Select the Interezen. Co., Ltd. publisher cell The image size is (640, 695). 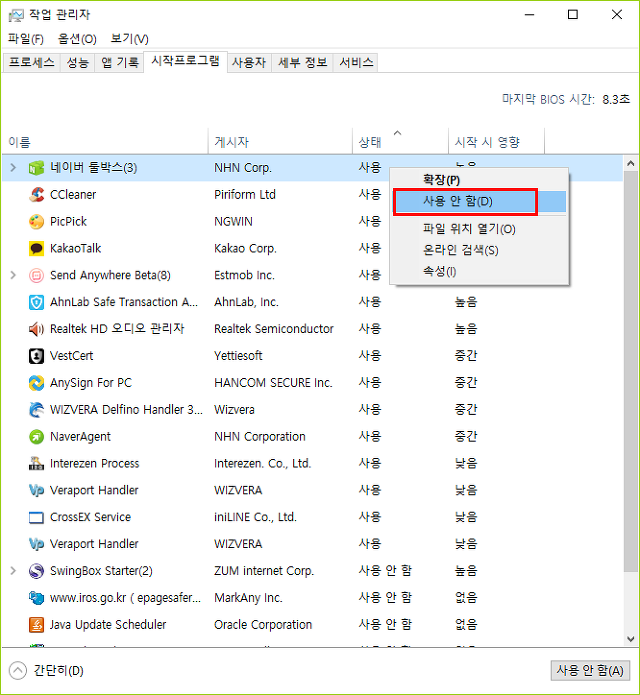point(262,464)
